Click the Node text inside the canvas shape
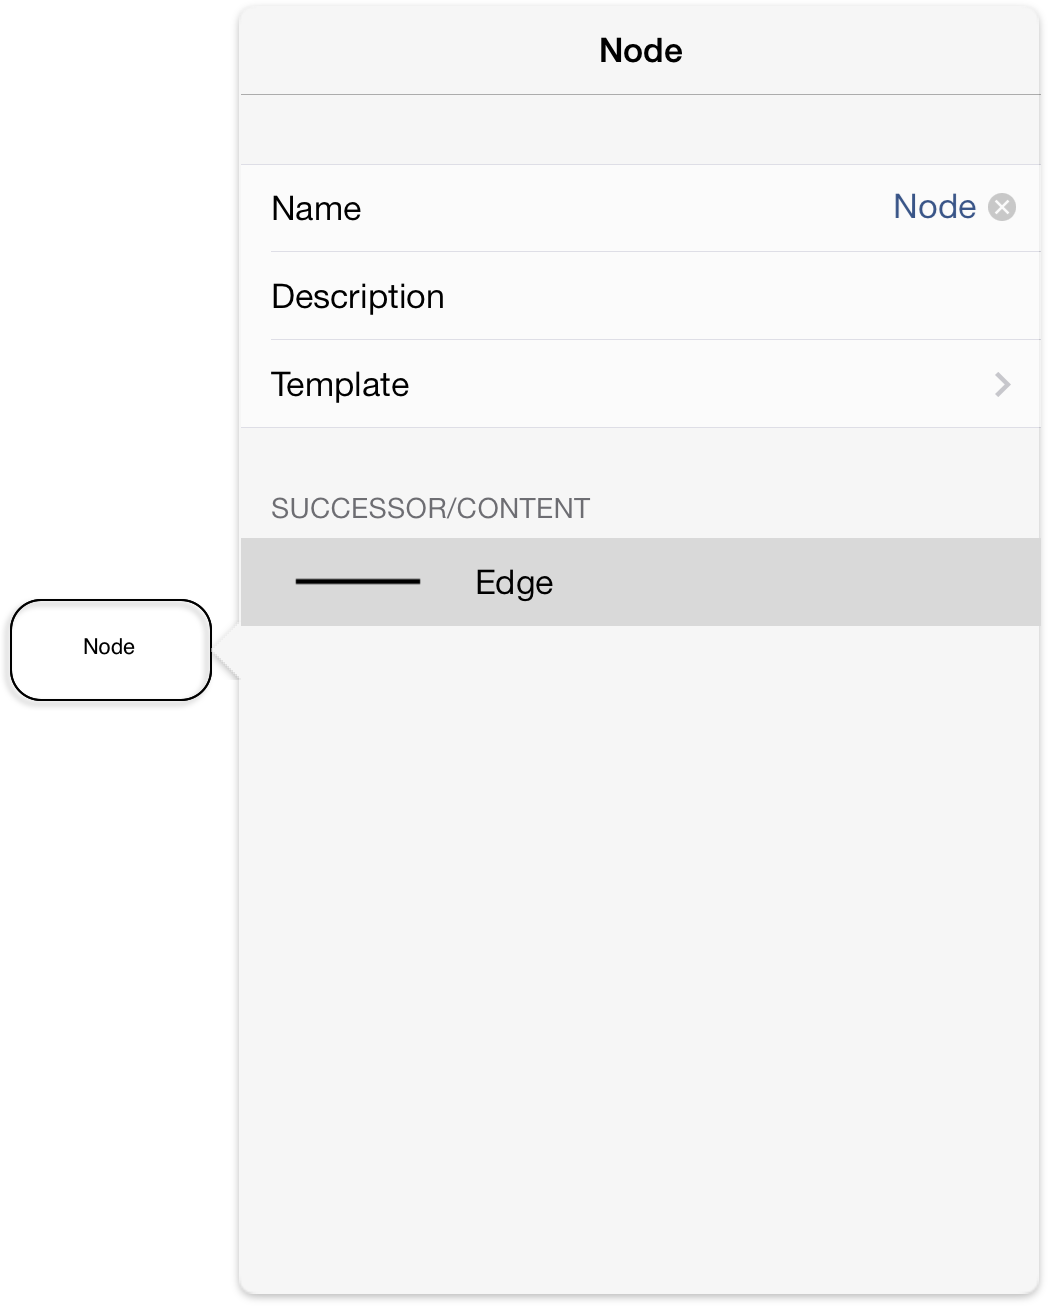Screen dimensions: 1048x1306 coord(109,647)
